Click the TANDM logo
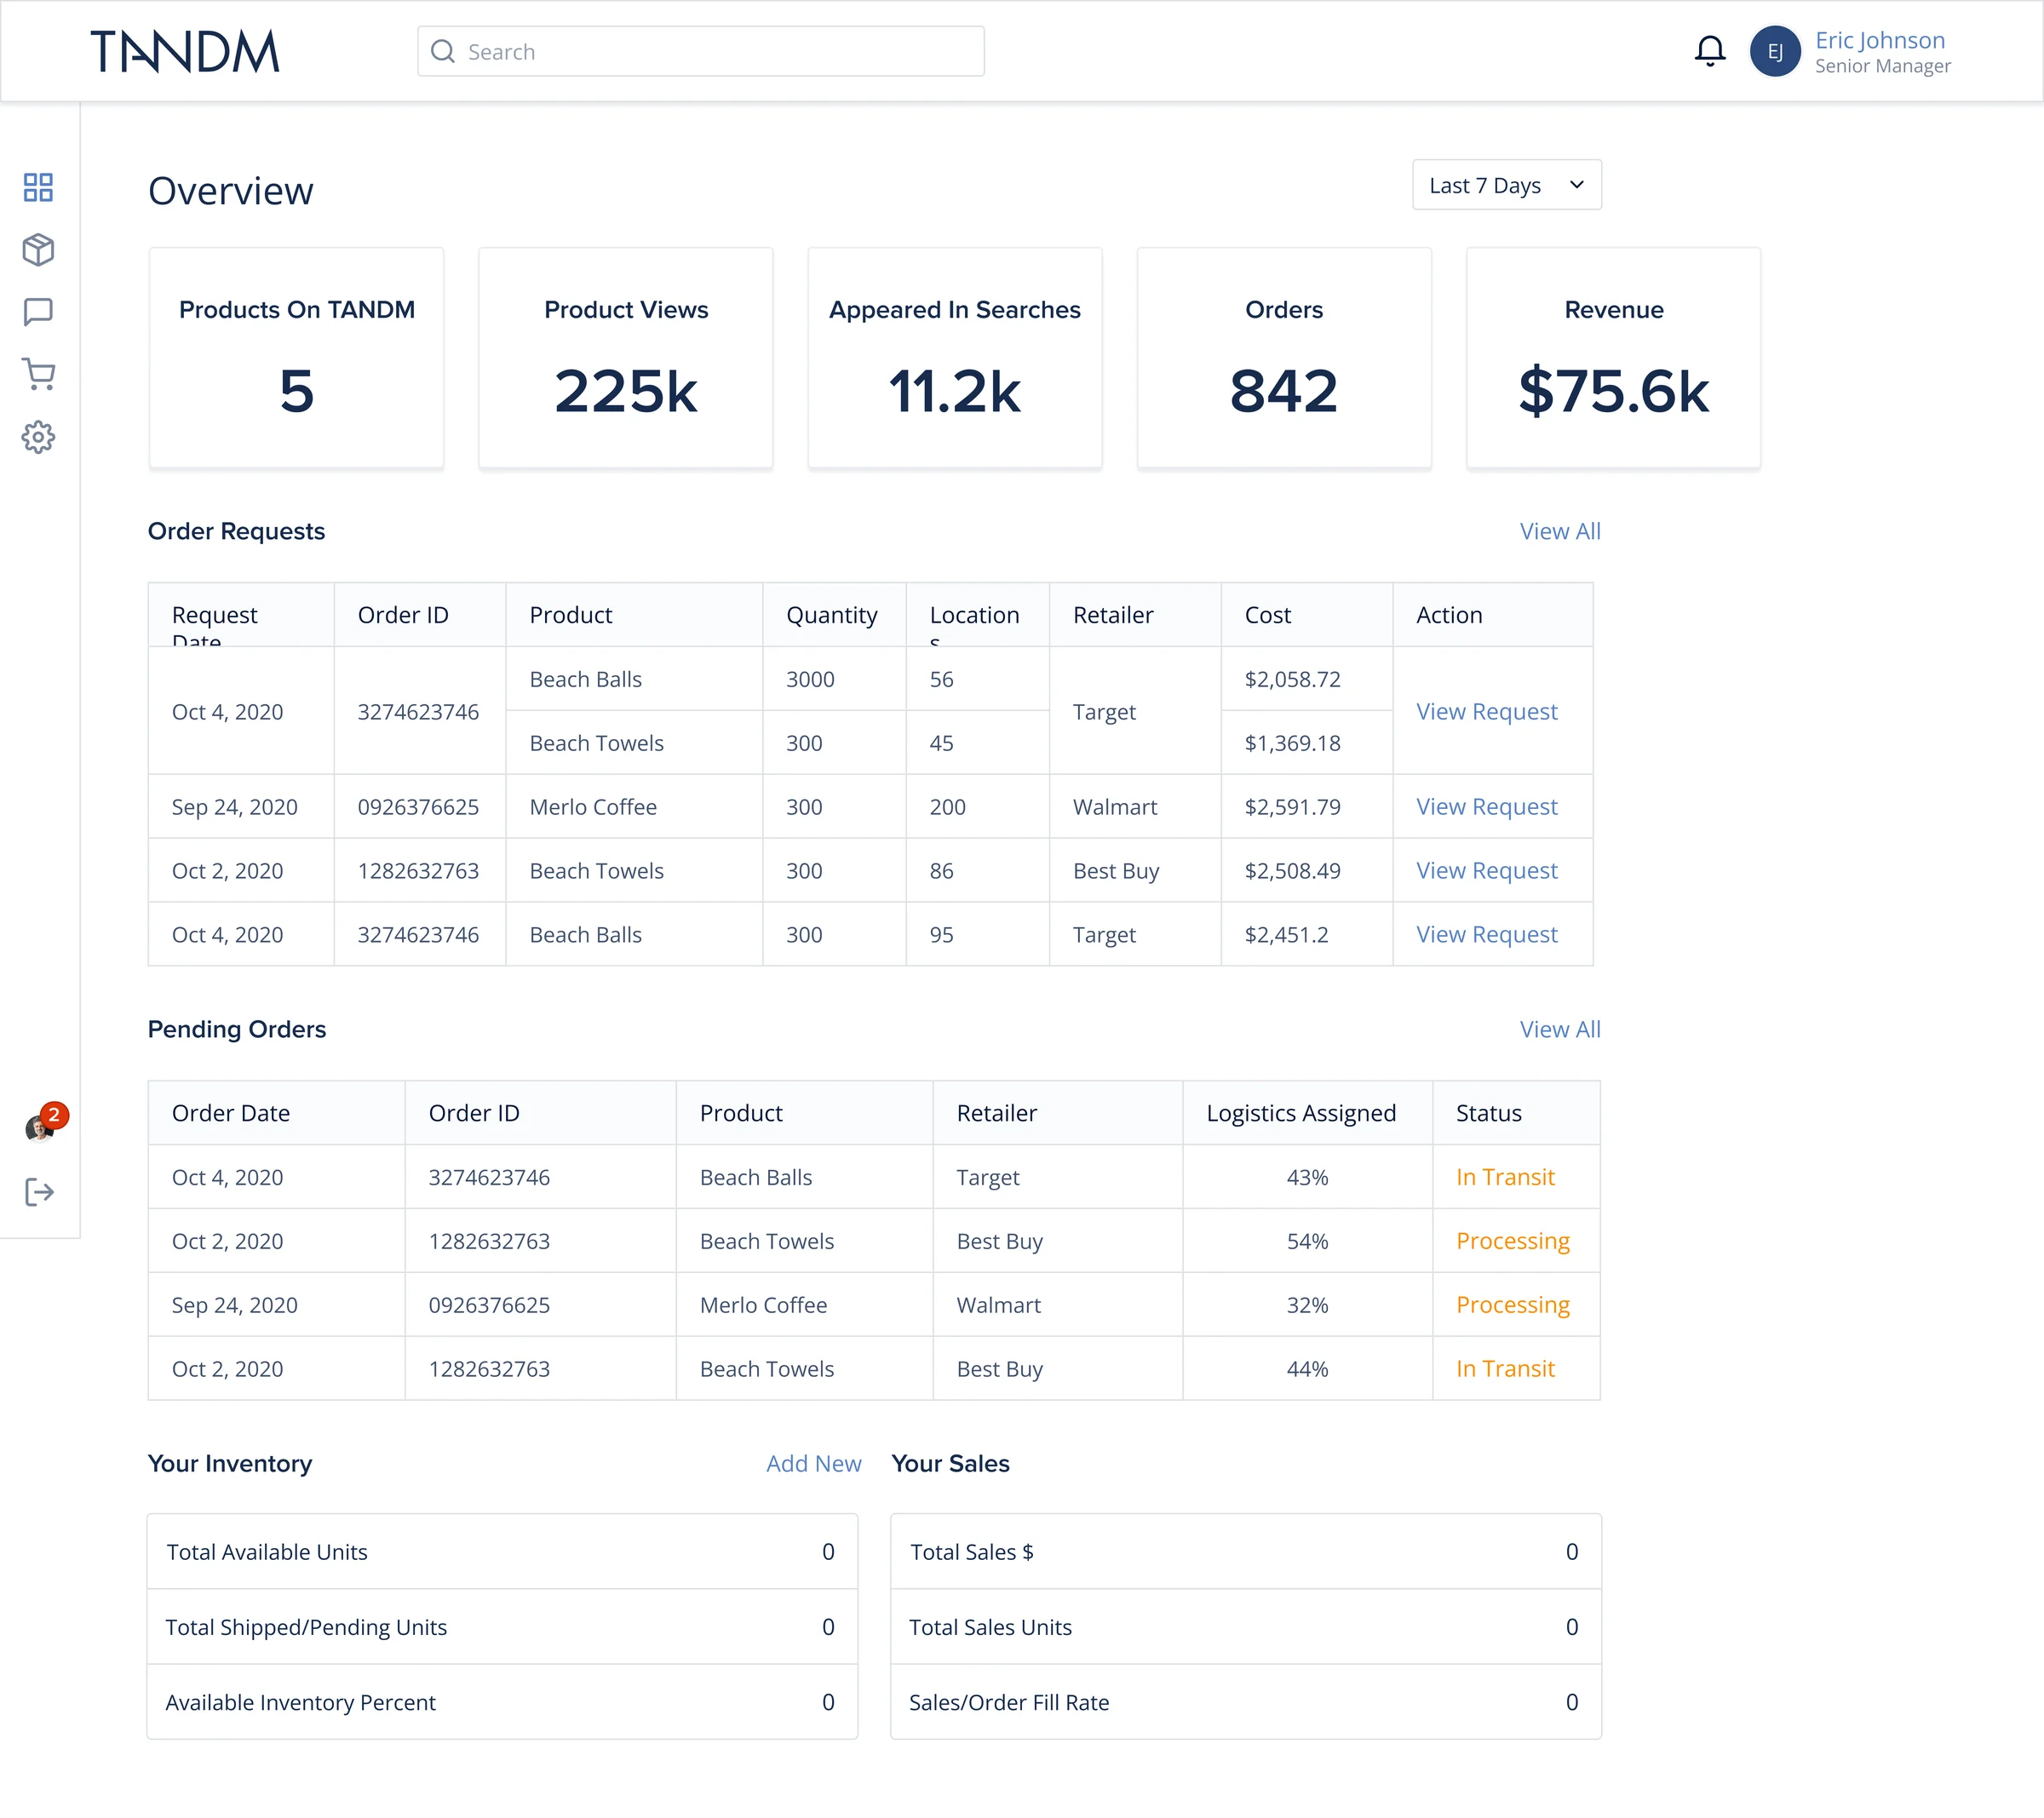This screenshot has width=2044, height=1818. pyautogui.click(x=185, y=51)
